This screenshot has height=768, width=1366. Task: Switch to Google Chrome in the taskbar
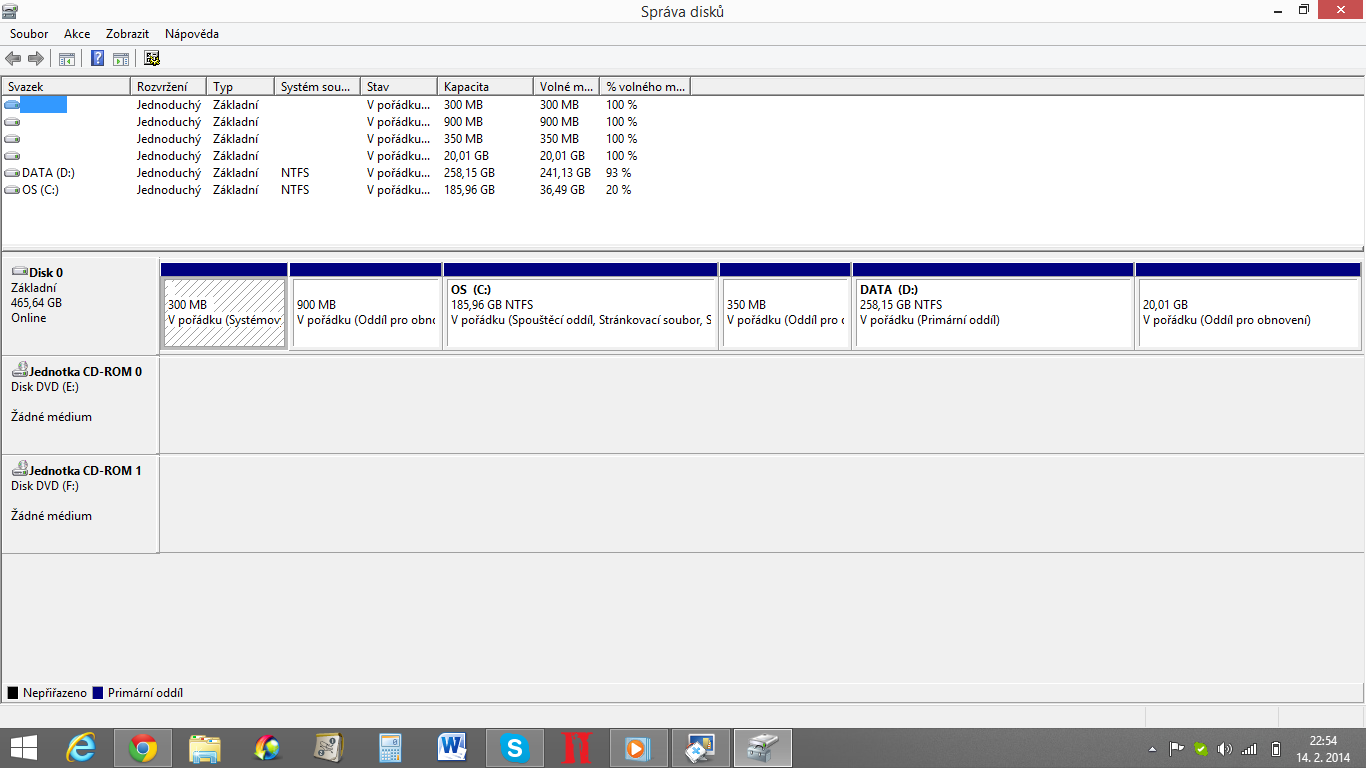pos(143,748)
